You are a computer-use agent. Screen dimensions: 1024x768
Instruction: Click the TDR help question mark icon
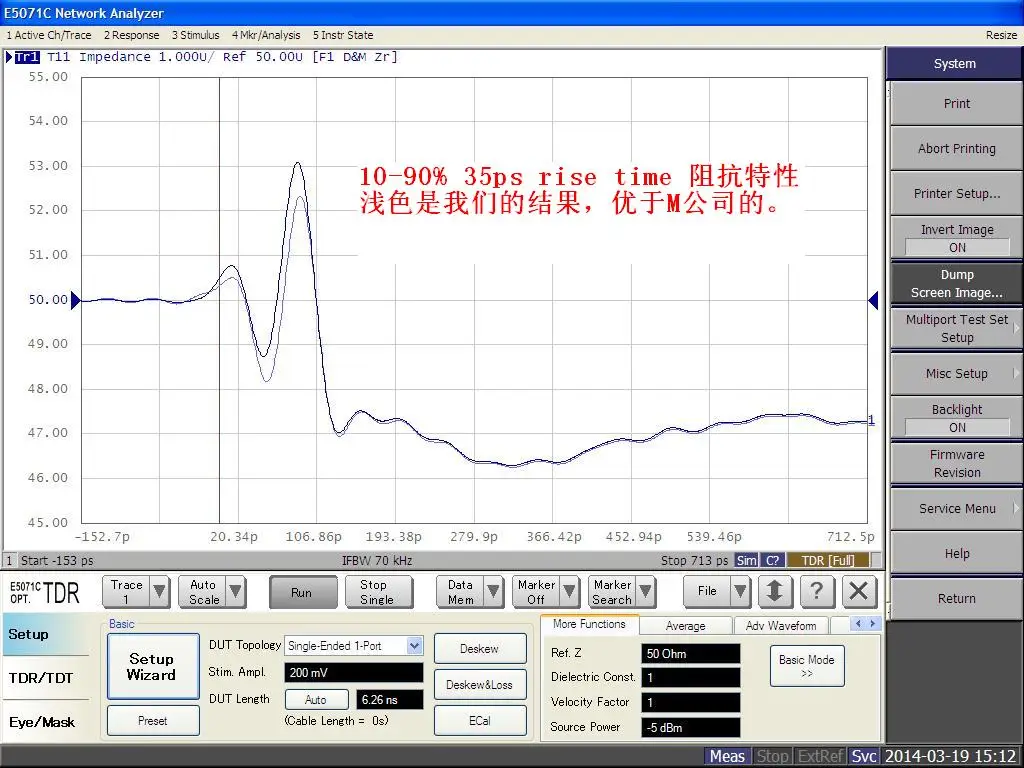(x=817, y=592)
